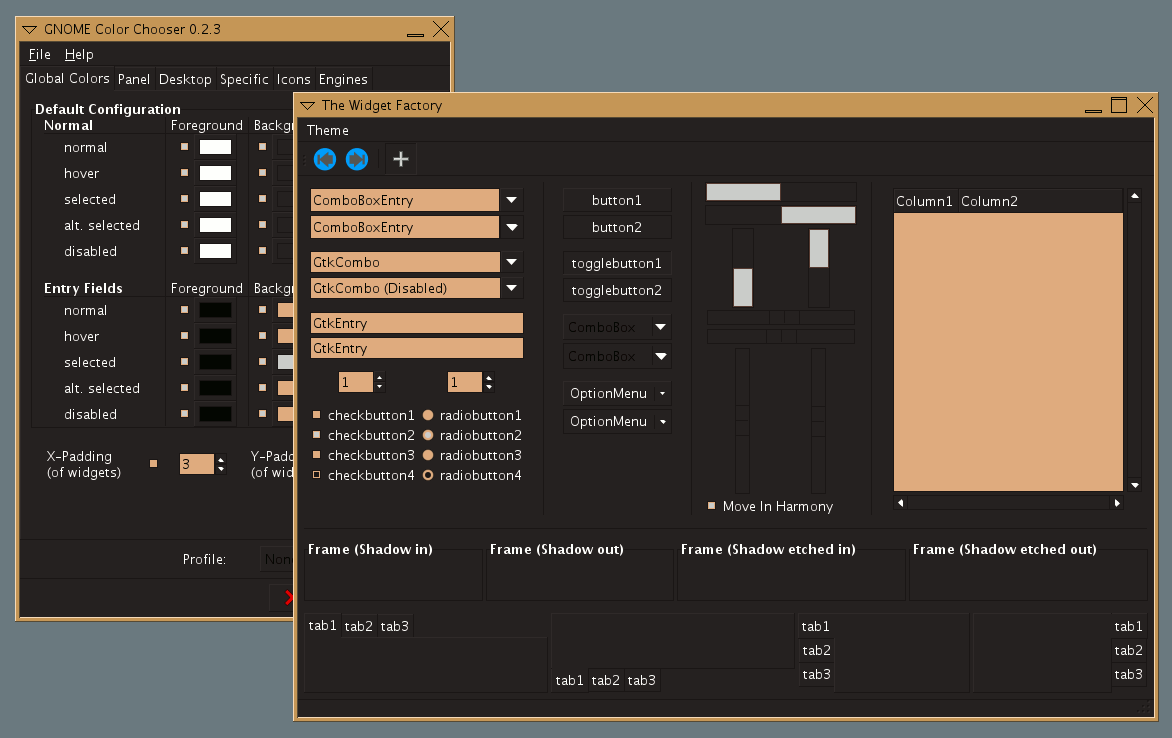Click the right arrow of the list's horizontal scrollbar
The image size is (1172, 738).
click(x=1117, y=503)
